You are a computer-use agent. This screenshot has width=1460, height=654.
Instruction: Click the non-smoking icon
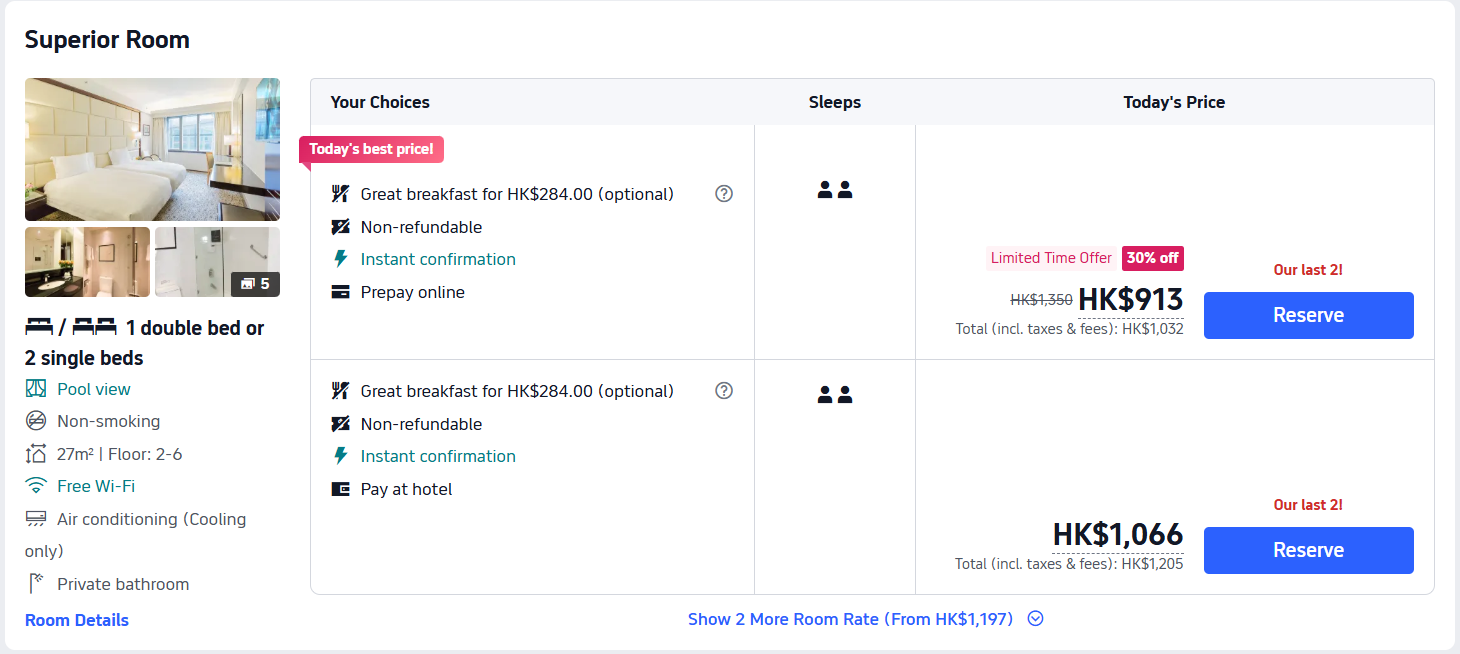coord(36,421)
